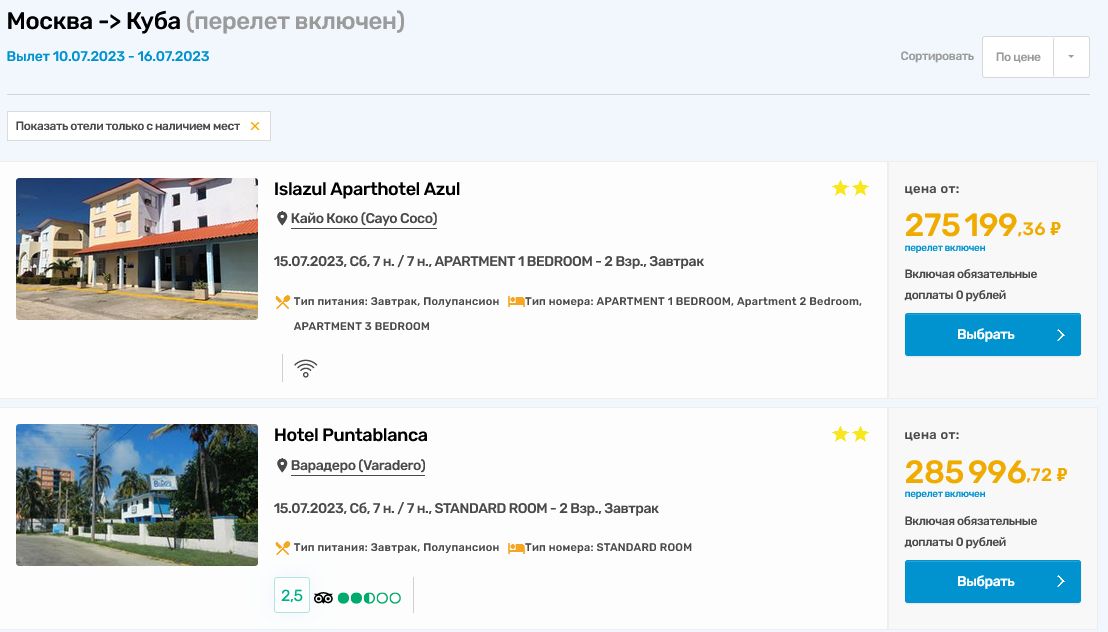This screenshot has height=632, width=1108.
Task: Click 'APARTMENT 3 BEDROOM' text
Action: [362, 326]
